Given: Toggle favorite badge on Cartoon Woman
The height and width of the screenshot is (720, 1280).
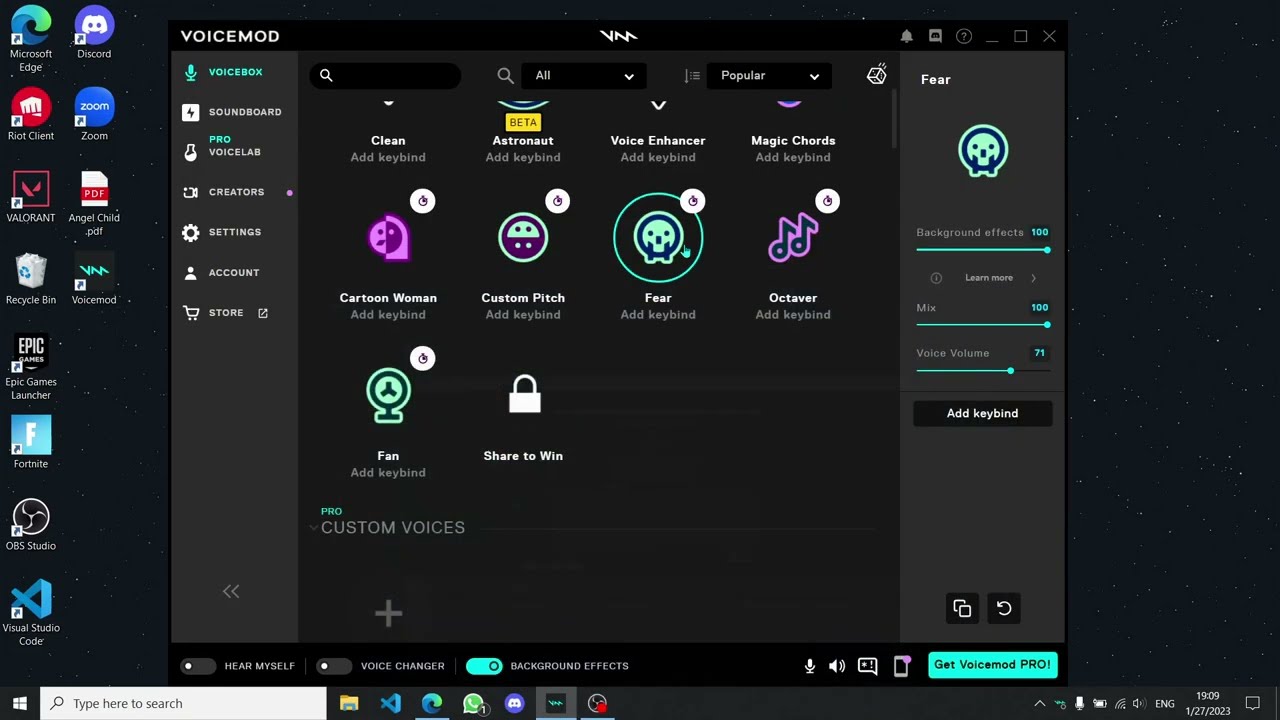Looking at the screenshot, I should (423, 201).
